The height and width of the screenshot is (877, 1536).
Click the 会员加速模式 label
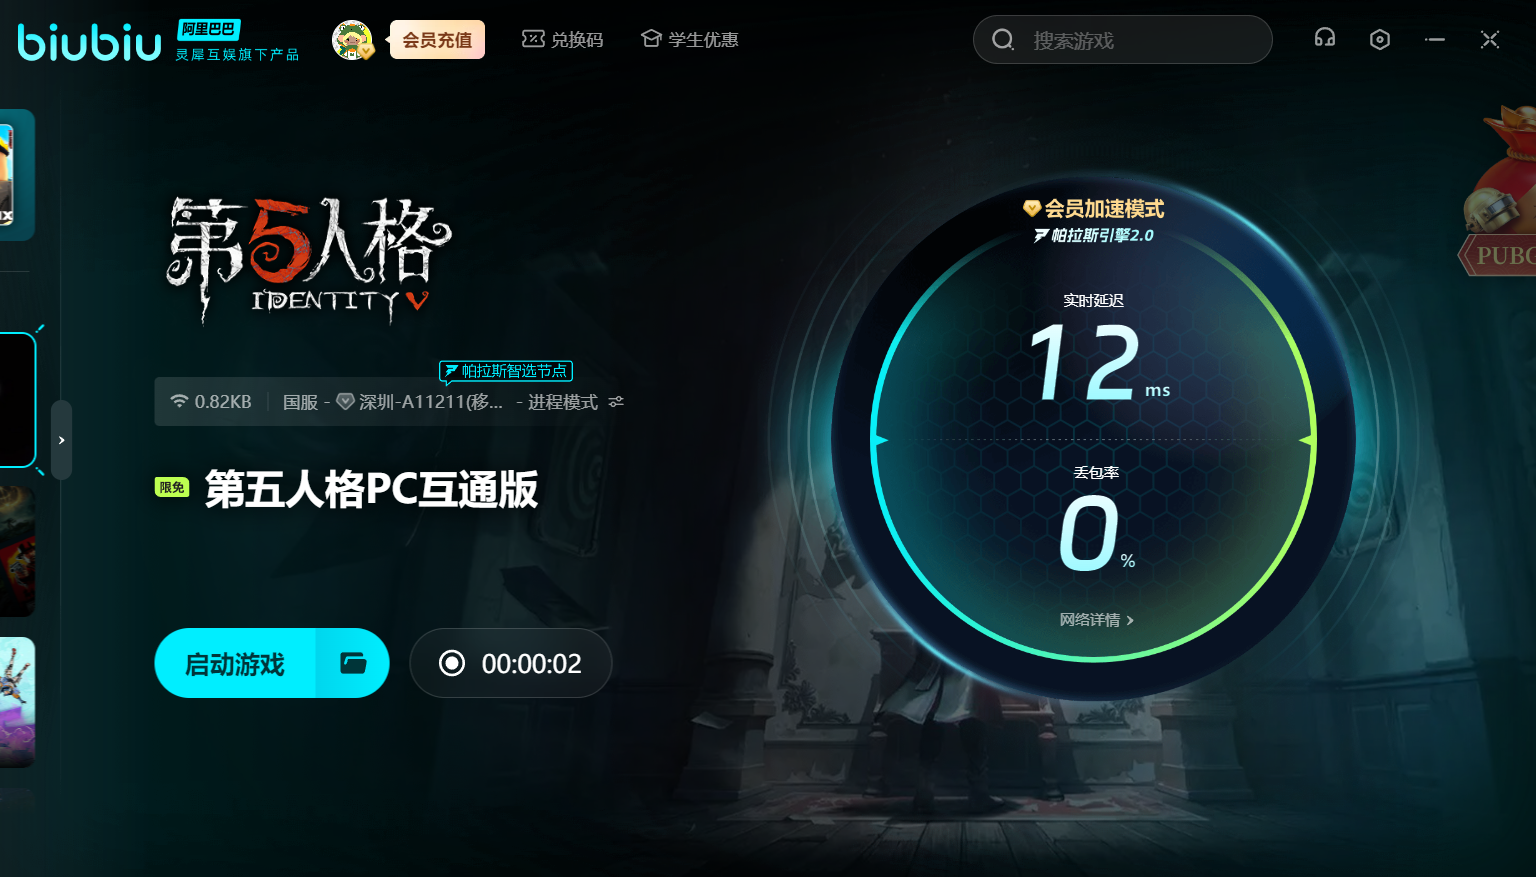1094,209
